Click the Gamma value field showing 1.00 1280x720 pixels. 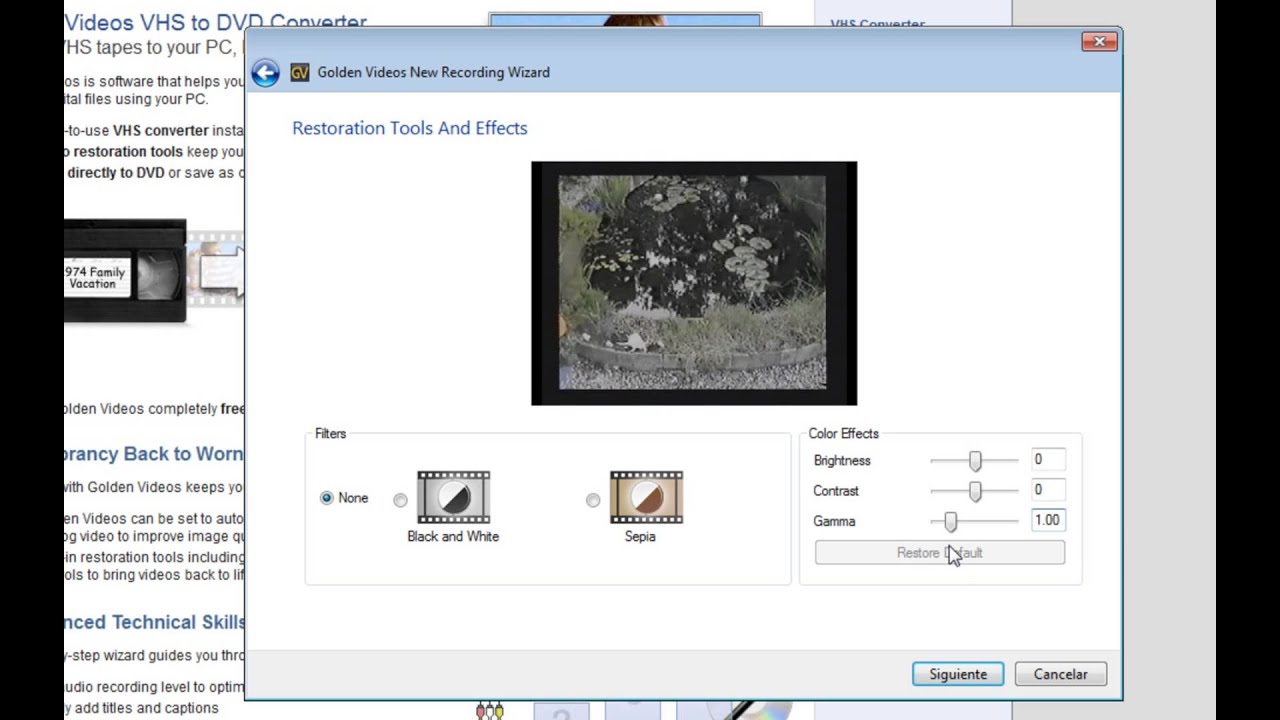pos(1048,520)
